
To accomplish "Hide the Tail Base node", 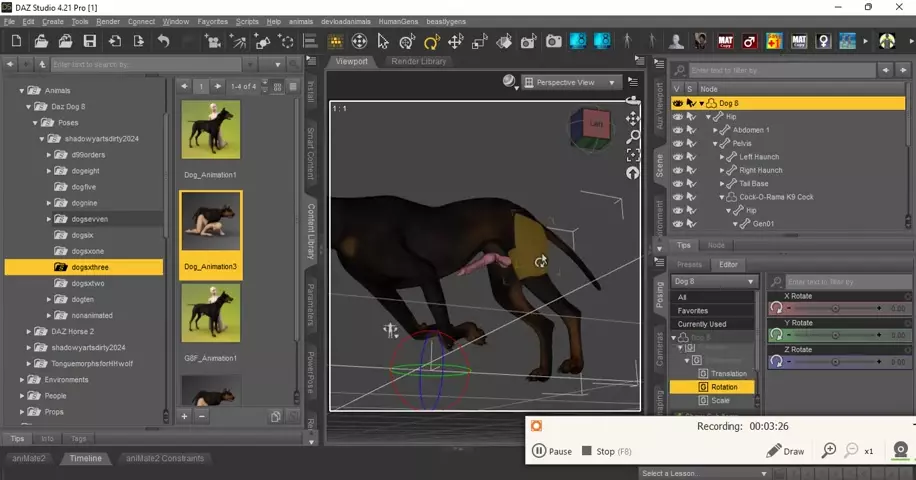I will coord(678,183).
